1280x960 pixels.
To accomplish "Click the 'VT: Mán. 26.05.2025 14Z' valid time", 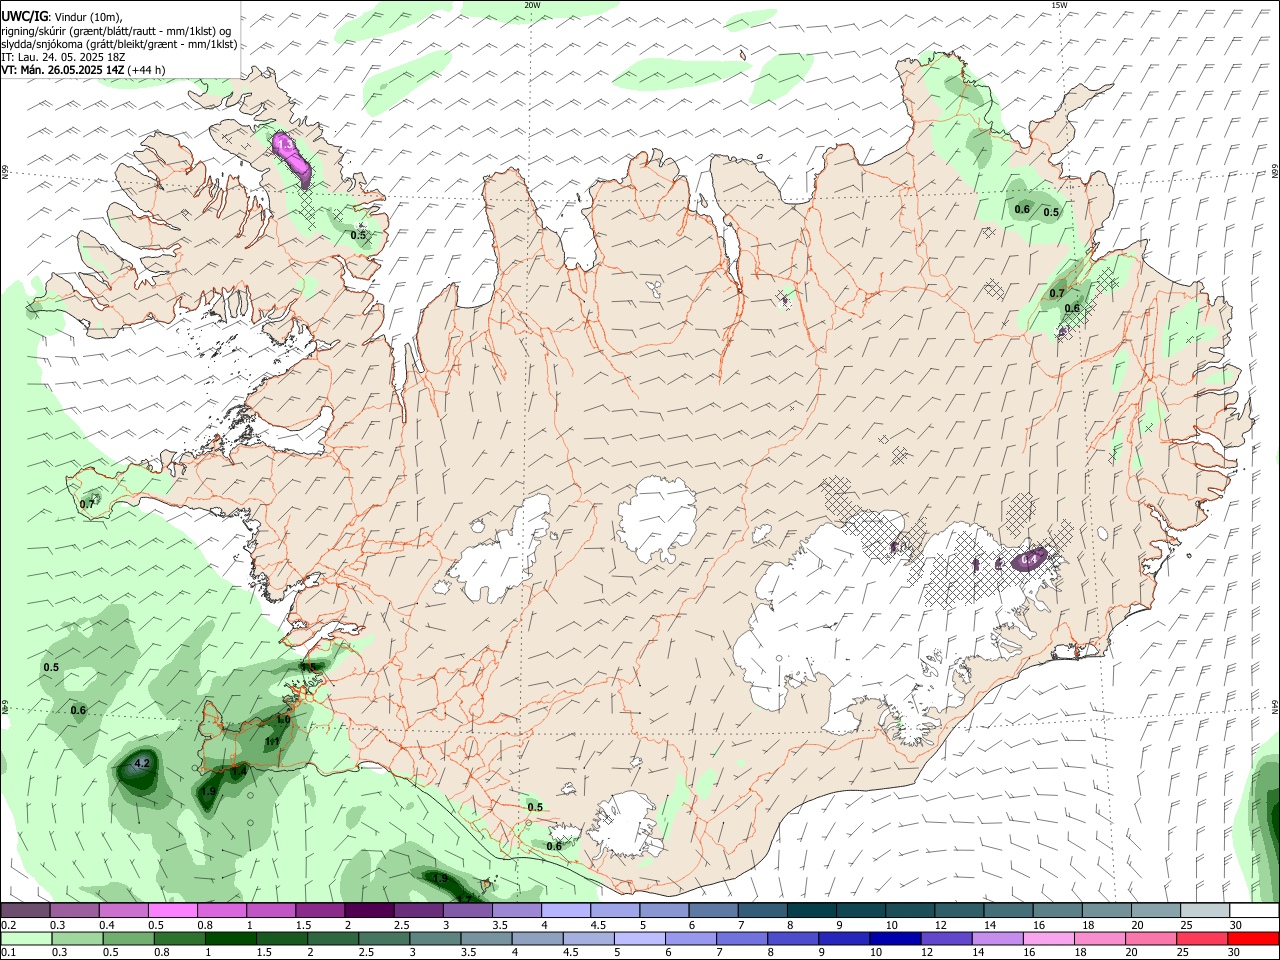I will point(62,70).
